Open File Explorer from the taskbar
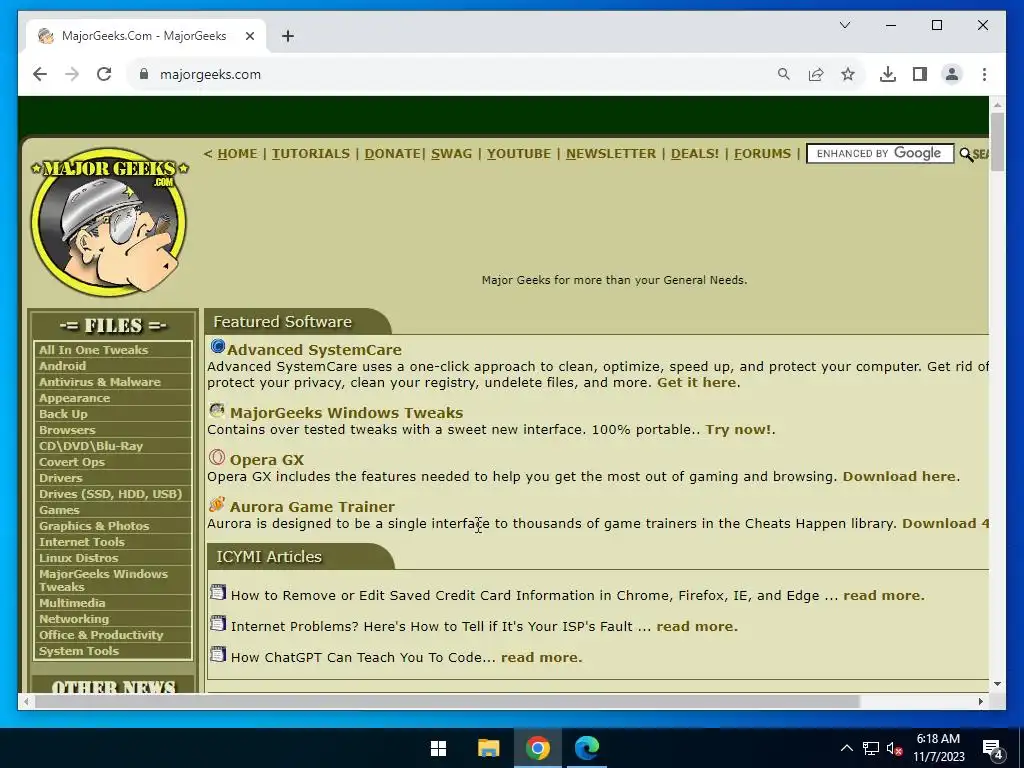Image resolution: width=1024 pixels, height=768 pixels. [488, 748]
